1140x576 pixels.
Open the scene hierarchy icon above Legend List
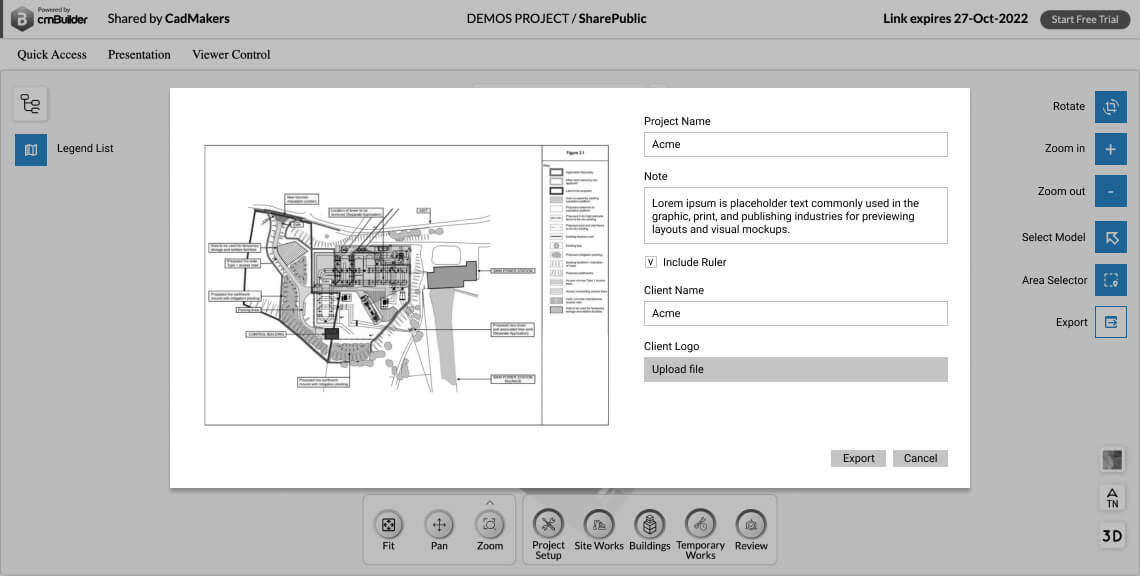click(x=30, y=103)
